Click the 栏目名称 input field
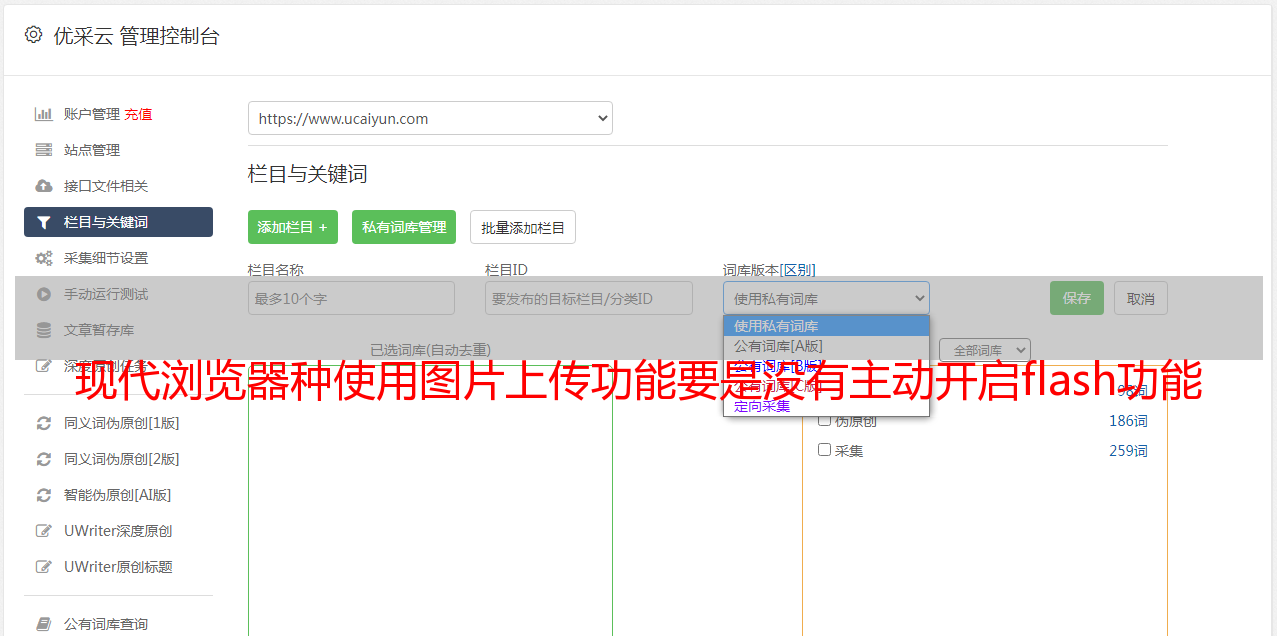The height and width of the screenshot is (636, 1277). pyautogui.click(x=351, y=298)
